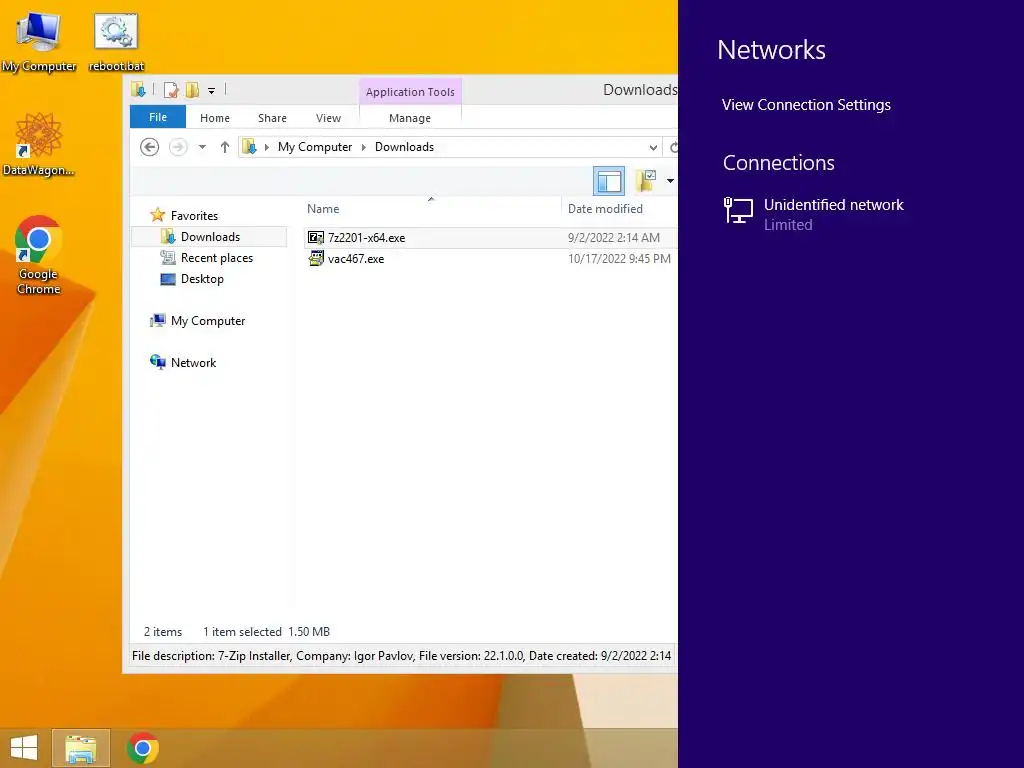Open the Windows Start button
This screenshot has width=1024, height=768.
tap(24, 748)
